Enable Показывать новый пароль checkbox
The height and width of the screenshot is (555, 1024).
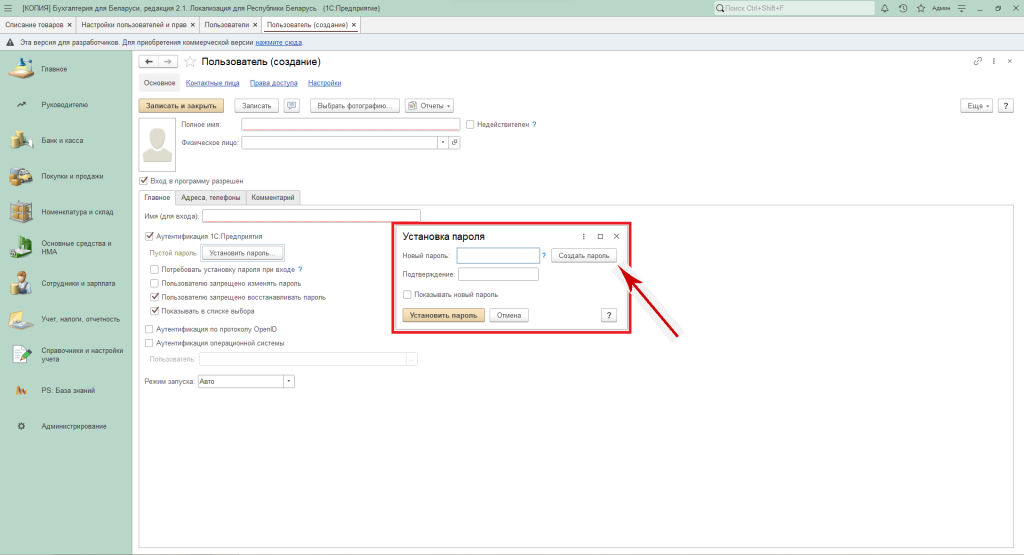(406, 294)
